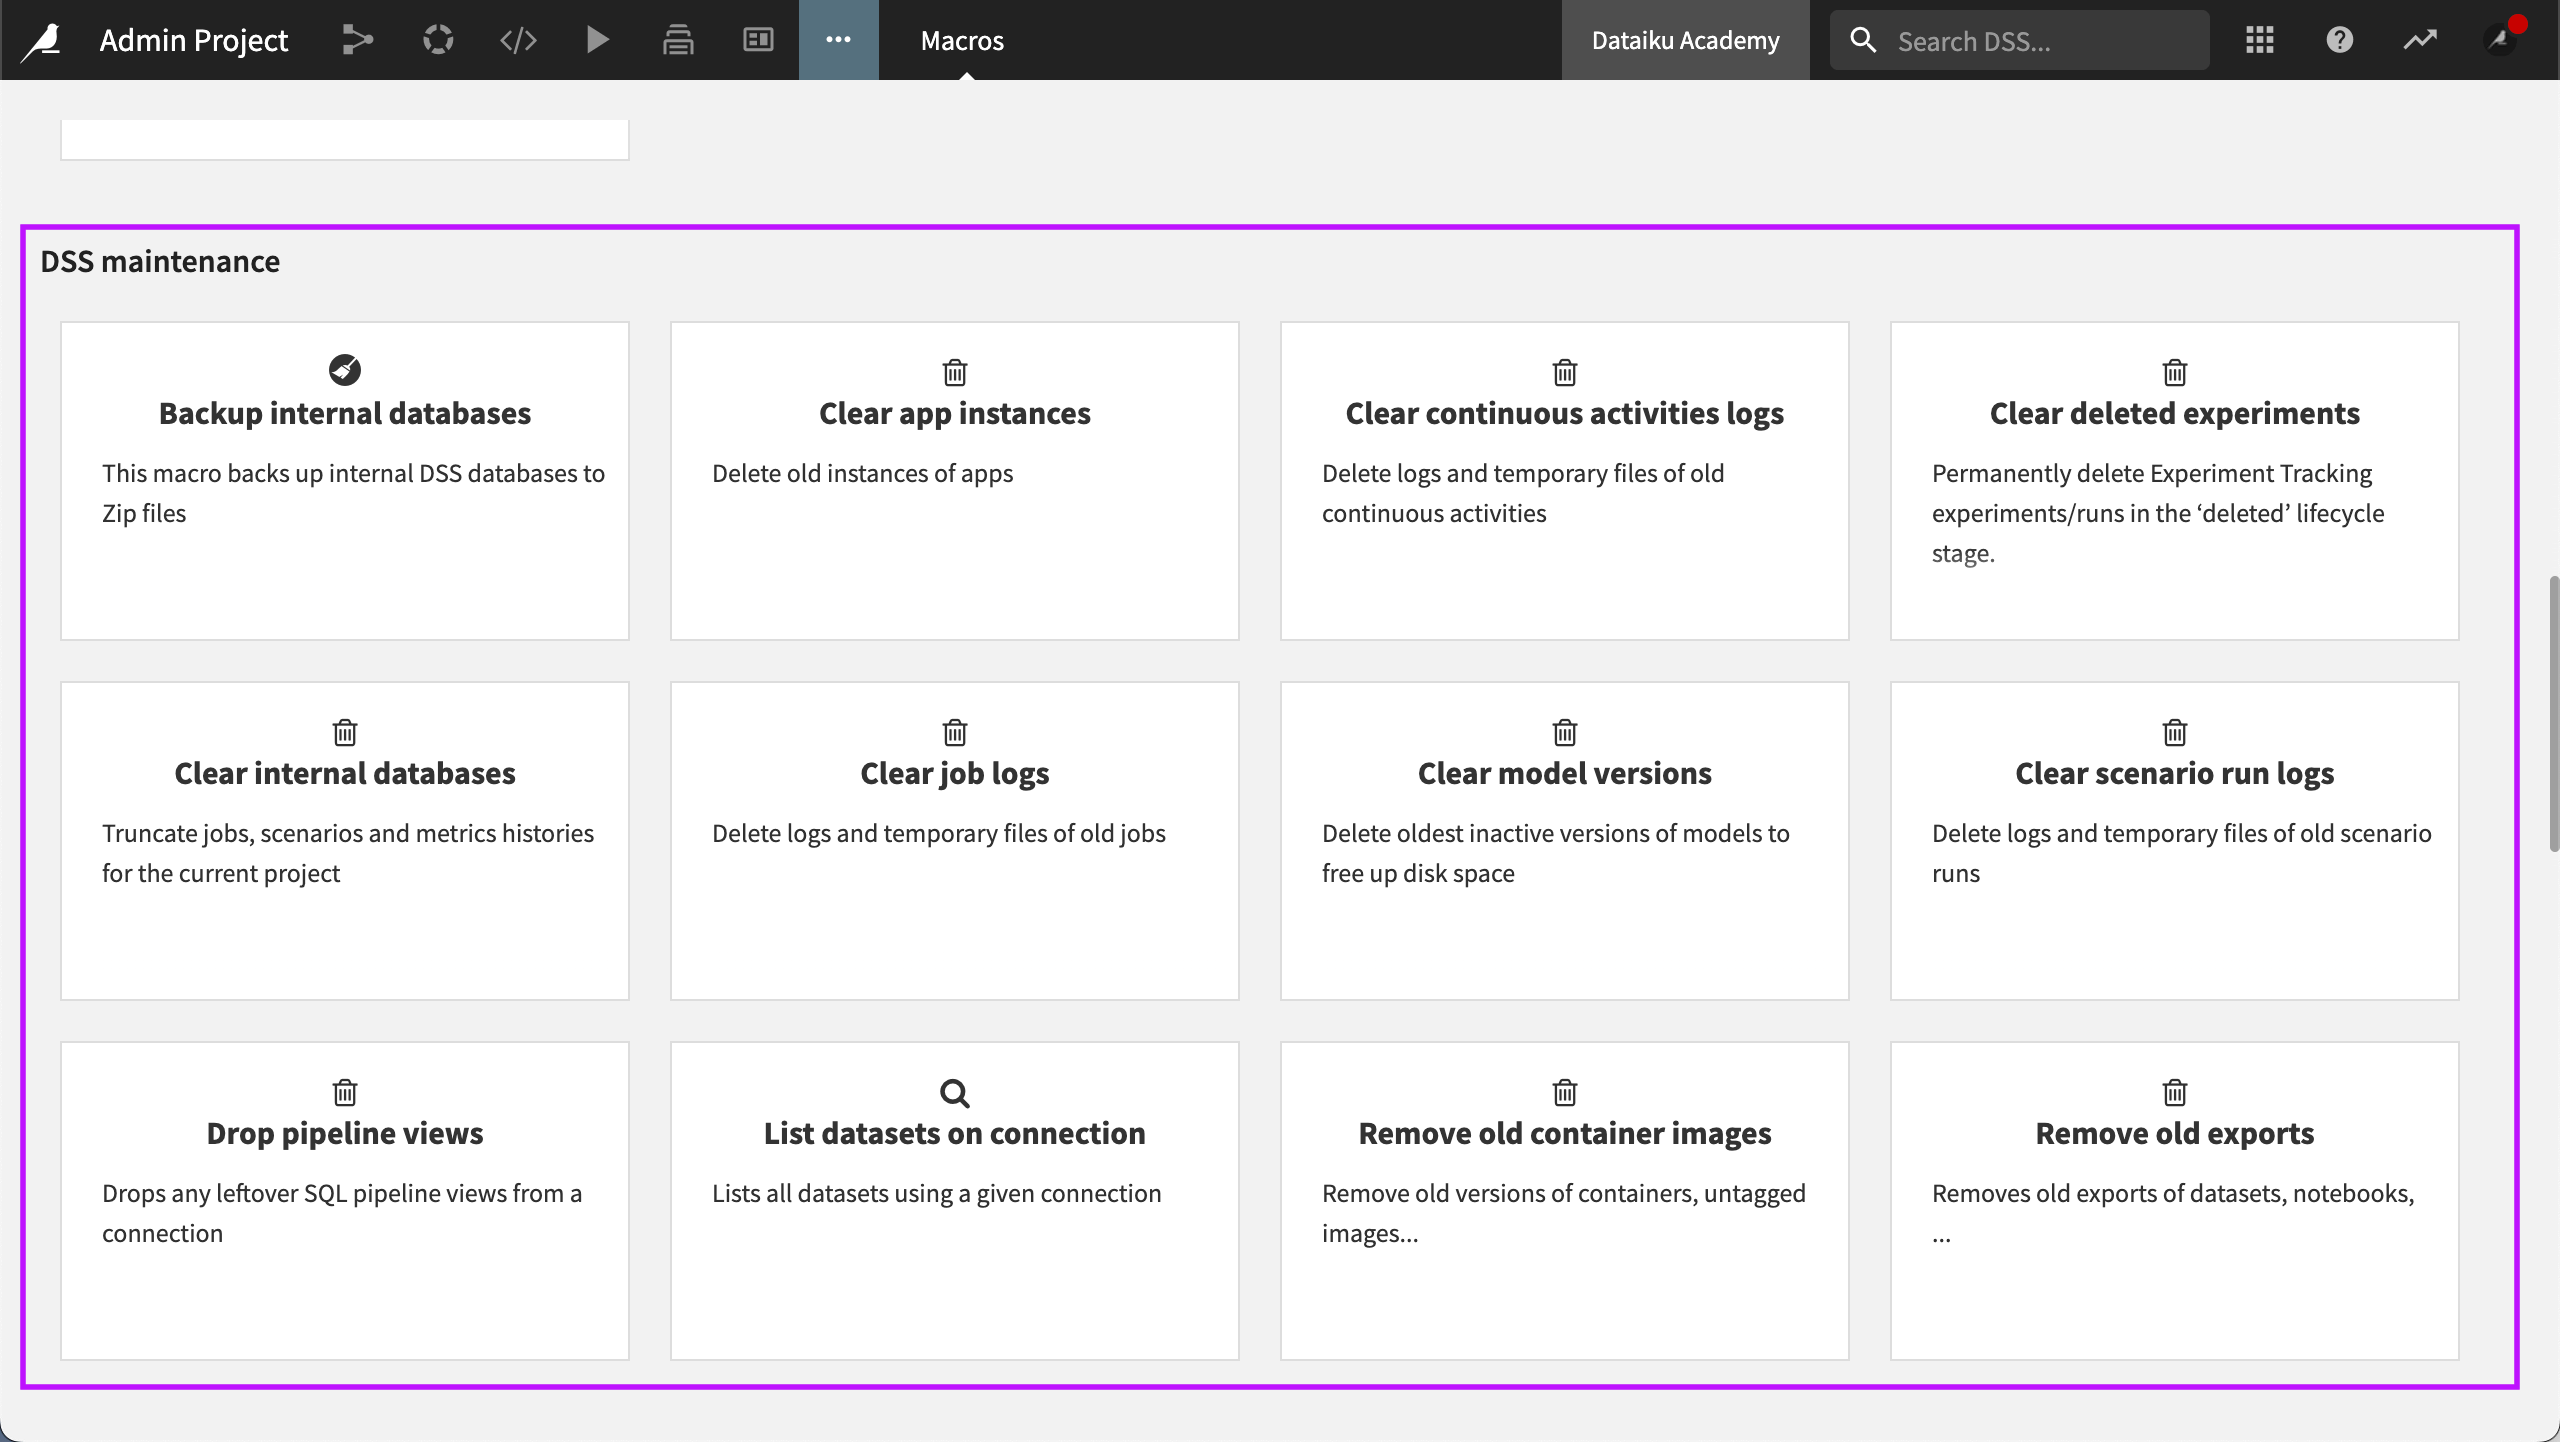
Task: Select the Macros tab label
Action: pyautogui.click(x=962, y=41)
